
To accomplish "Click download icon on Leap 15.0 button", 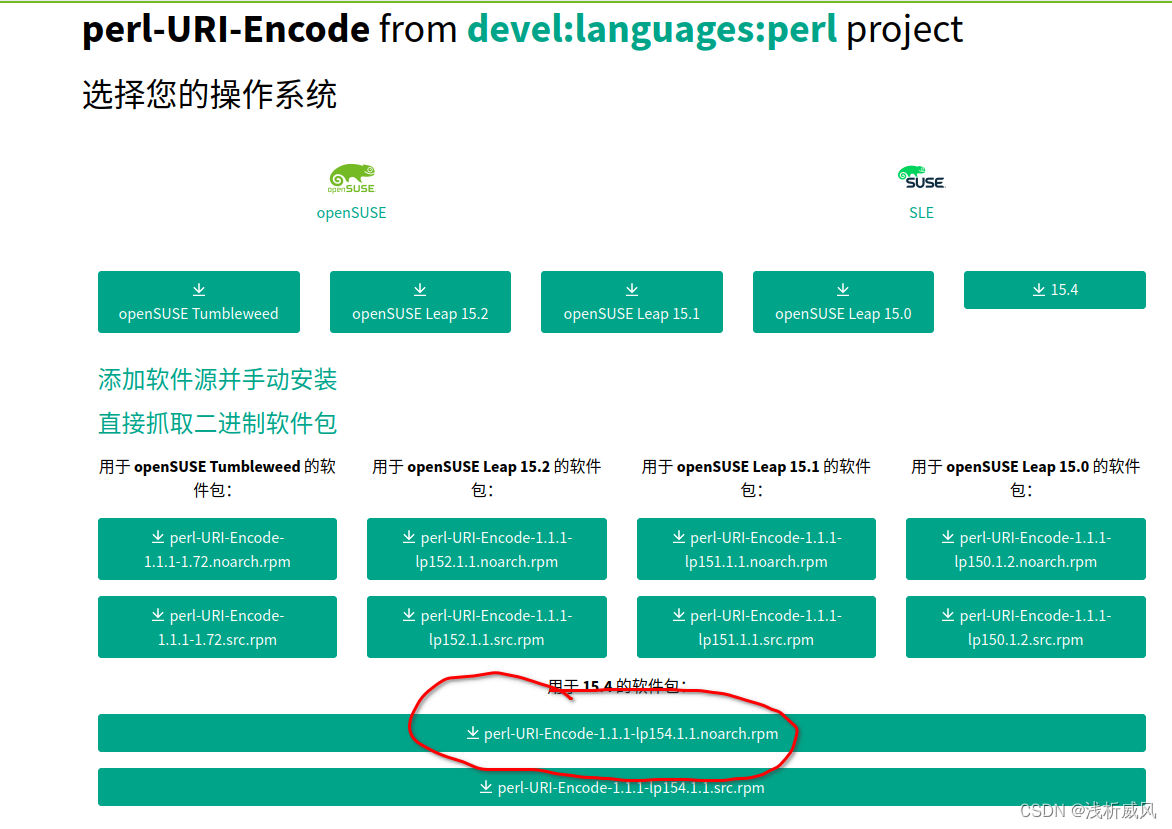I will pos(843,289).
